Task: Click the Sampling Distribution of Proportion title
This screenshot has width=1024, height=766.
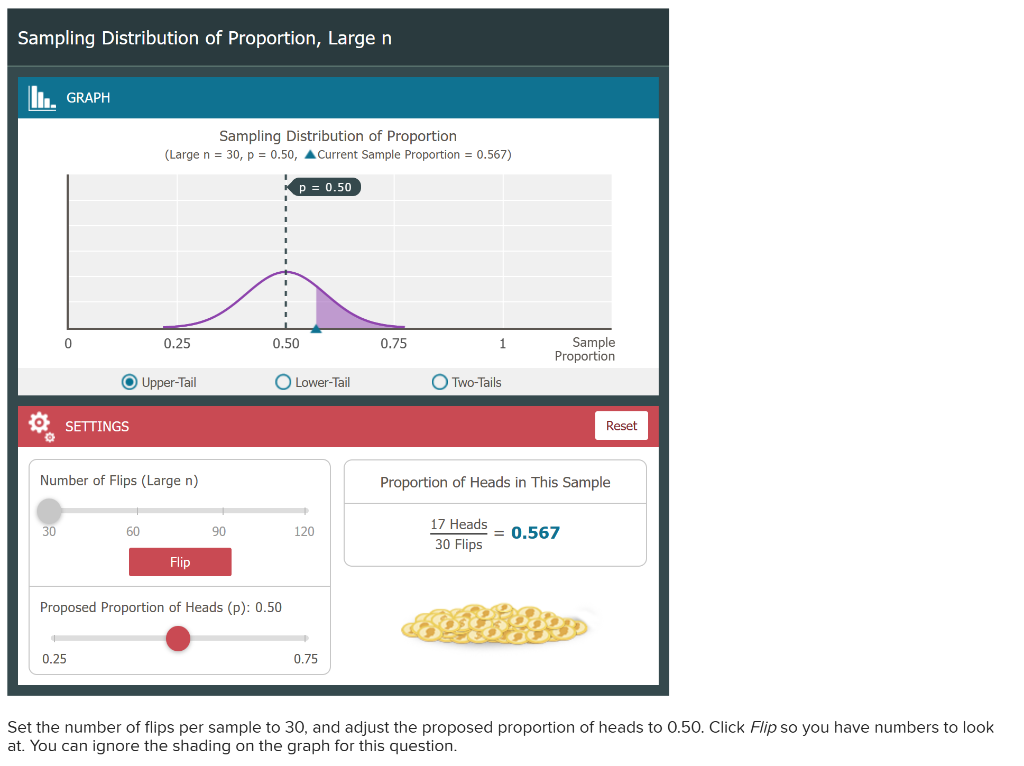Action: pyautogui.click(x=338, y=136)
